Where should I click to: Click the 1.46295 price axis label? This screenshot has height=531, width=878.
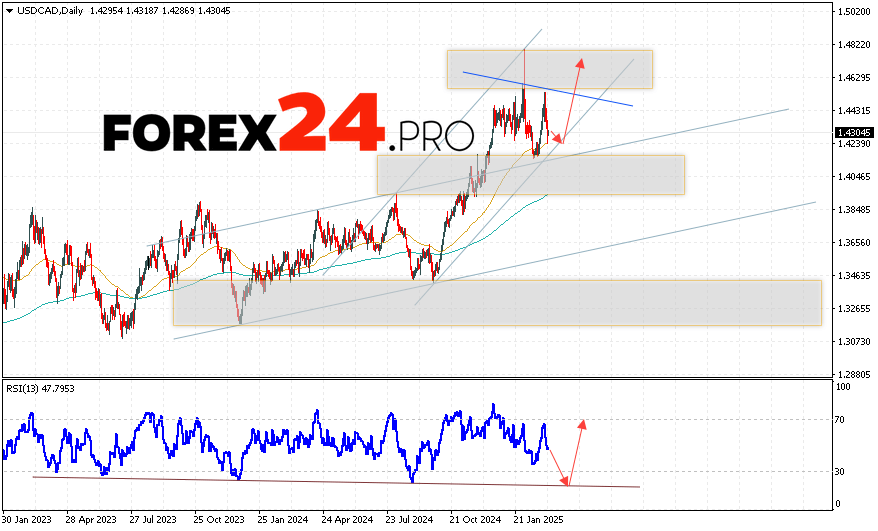tap(853, 77)
